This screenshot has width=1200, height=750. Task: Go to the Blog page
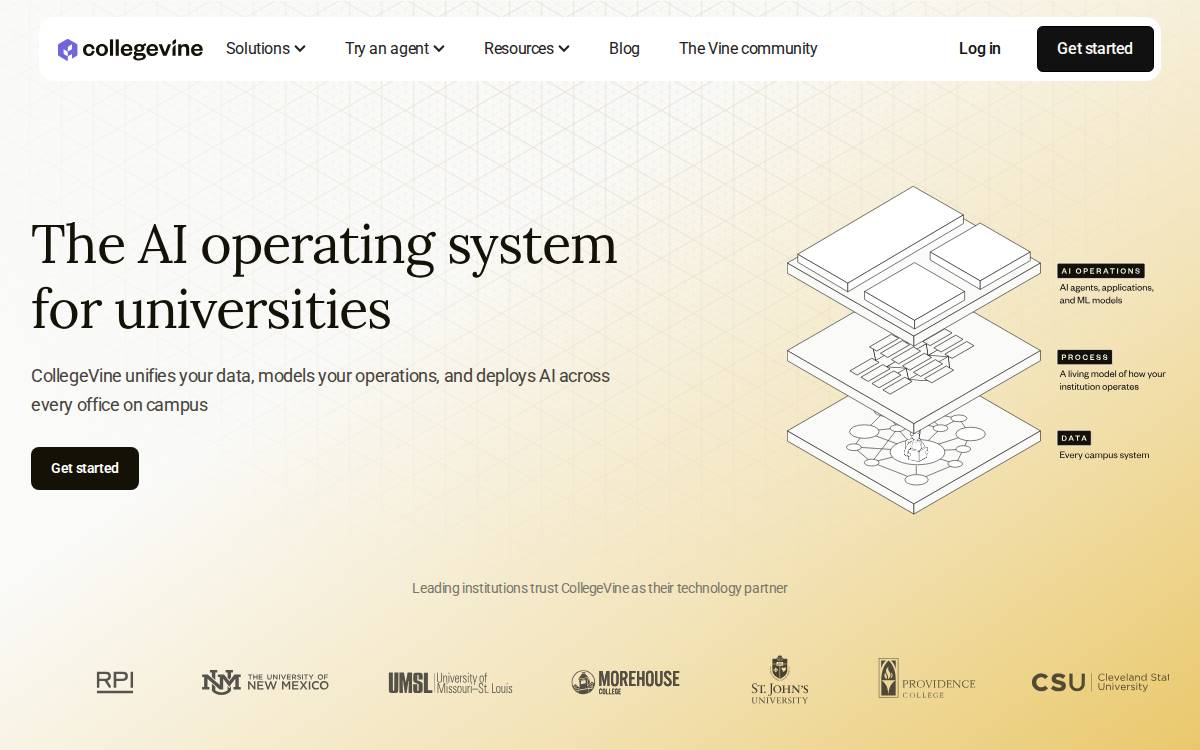tap(624, 48)
